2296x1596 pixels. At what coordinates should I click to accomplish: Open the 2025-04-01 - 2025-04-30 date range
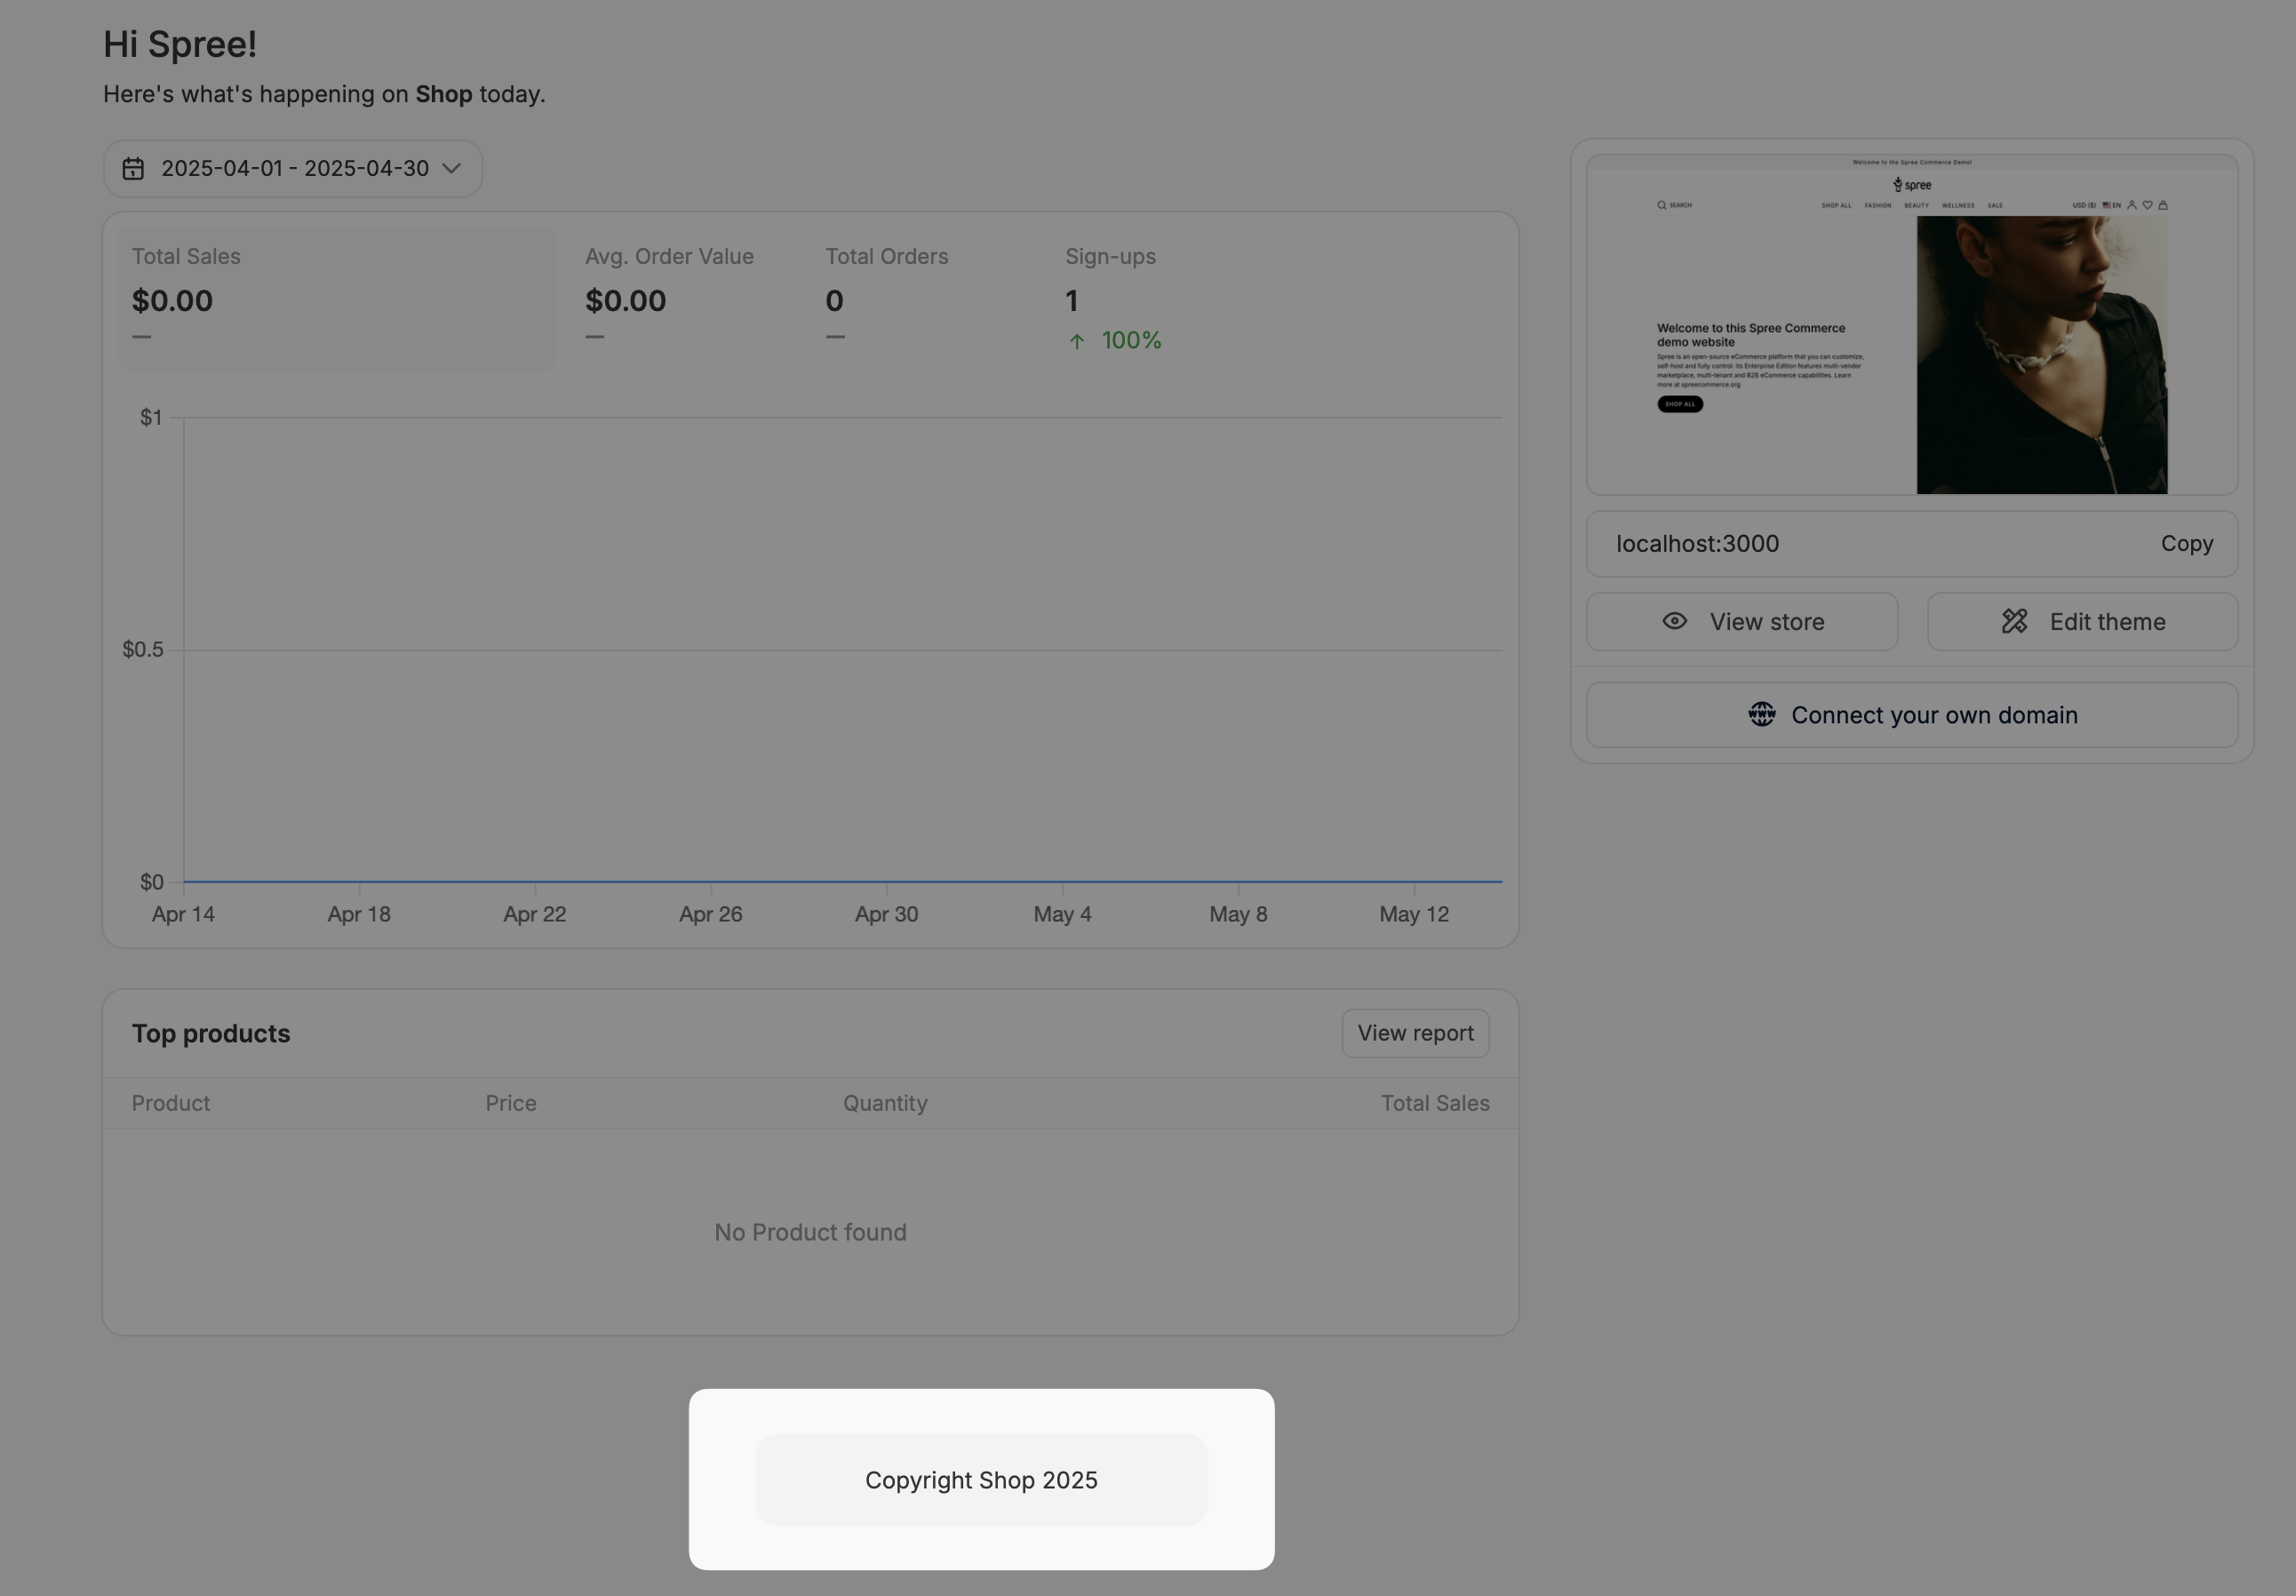[x=295, y=169]
